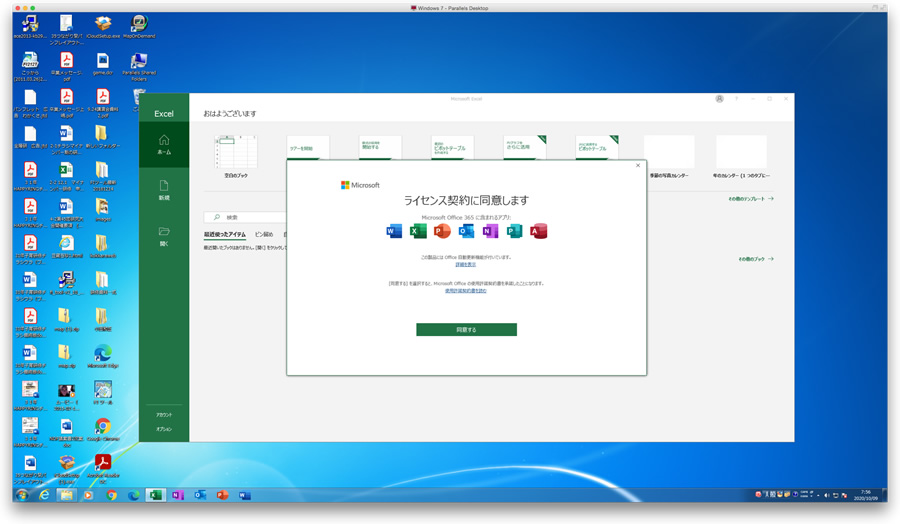
Task: Open PowerPoint from the taskbar
Action: 222,495
